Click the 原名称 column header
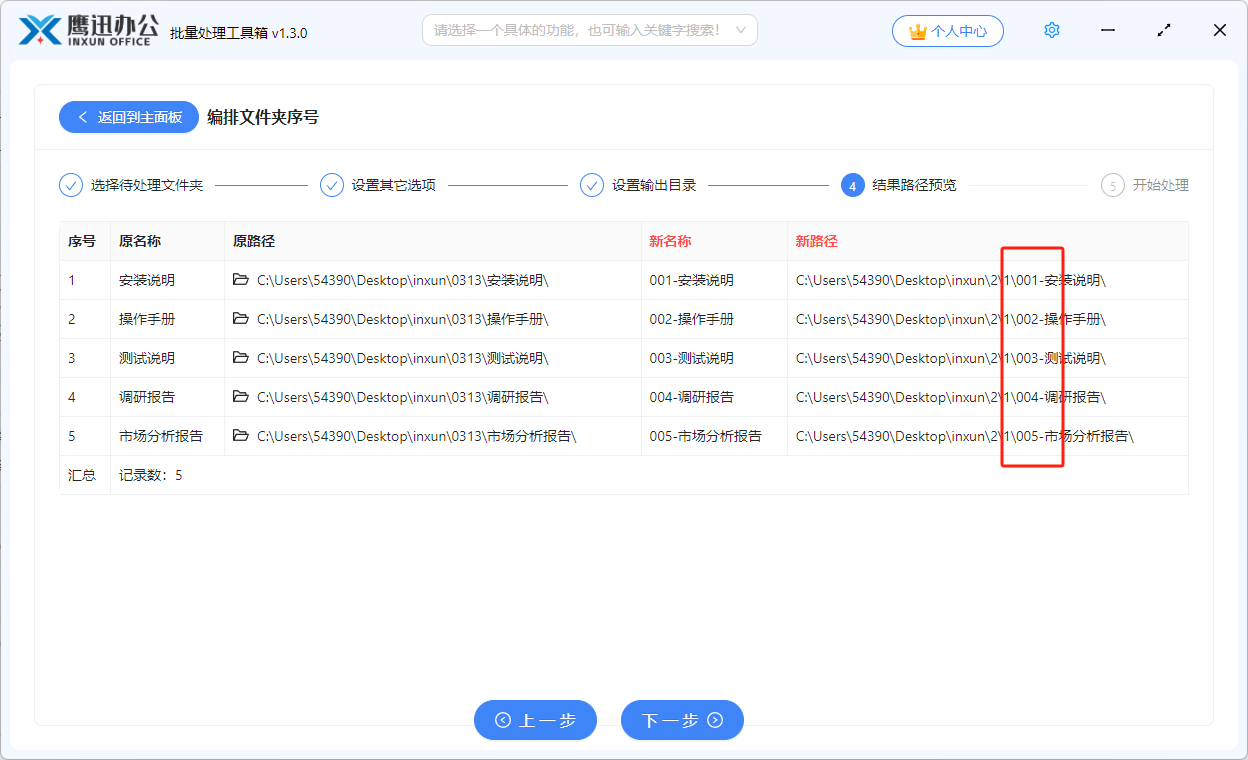1248x760 pixels. coord(140,241)
